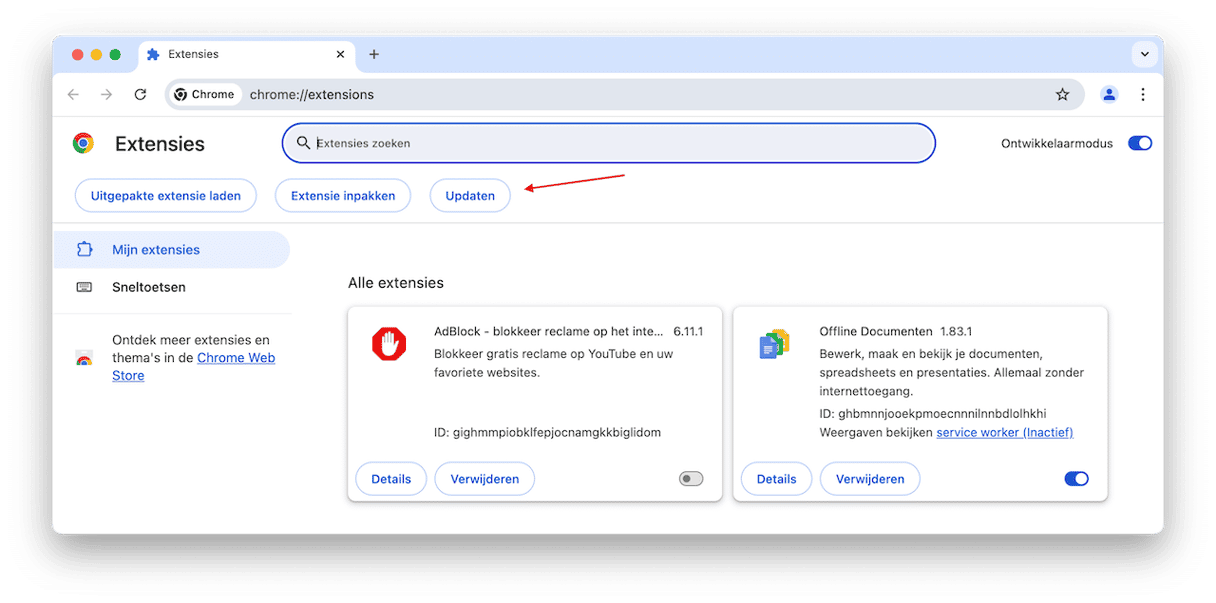The height and width of the screenshot is (603, 1216).
Task: Click the back navigation arrow
Action: 73,94
